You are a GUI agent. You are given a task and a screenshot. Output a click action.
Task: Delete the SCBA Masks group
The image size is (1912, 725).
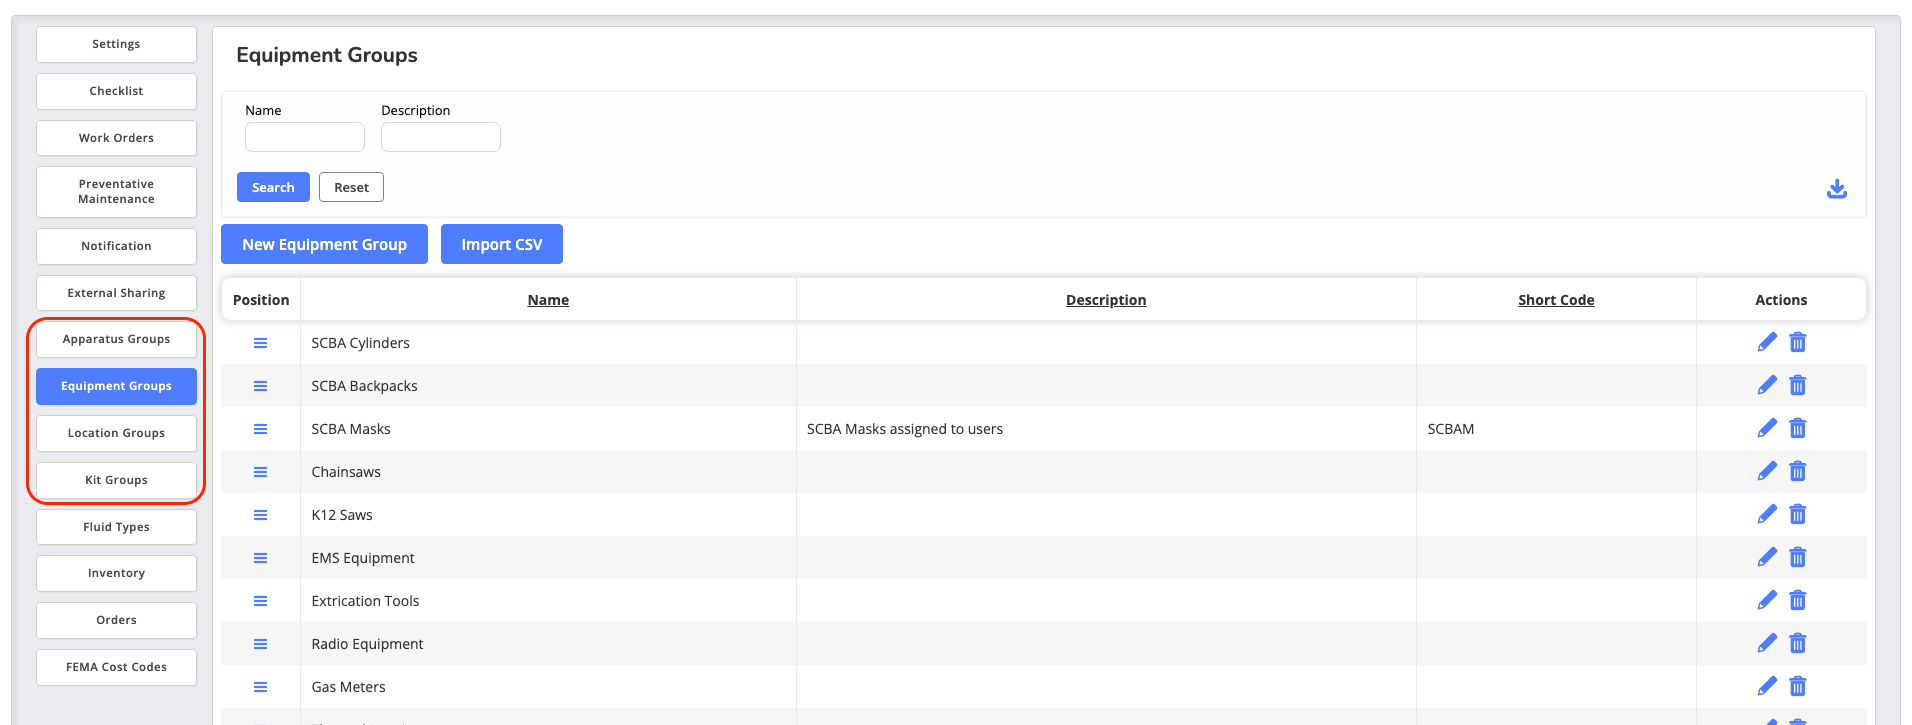tap(1798, 428)
